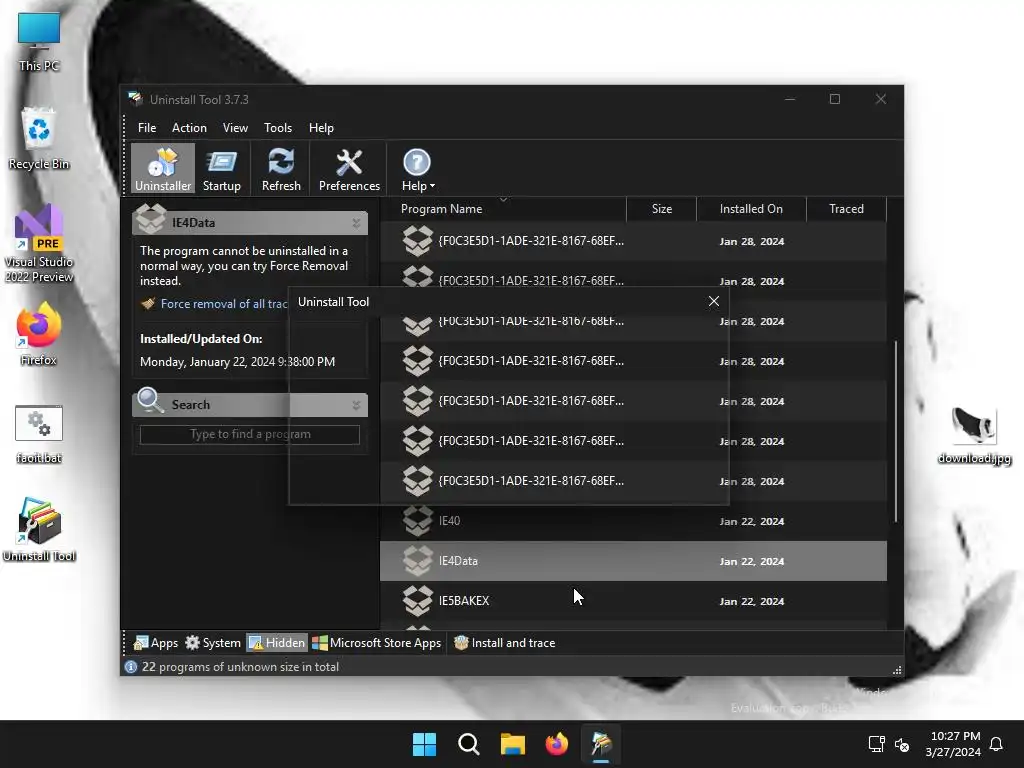This screenshot has height=768, width=1024.
Task: Open File Explorer from the taskbar
Action: point(513,744)
